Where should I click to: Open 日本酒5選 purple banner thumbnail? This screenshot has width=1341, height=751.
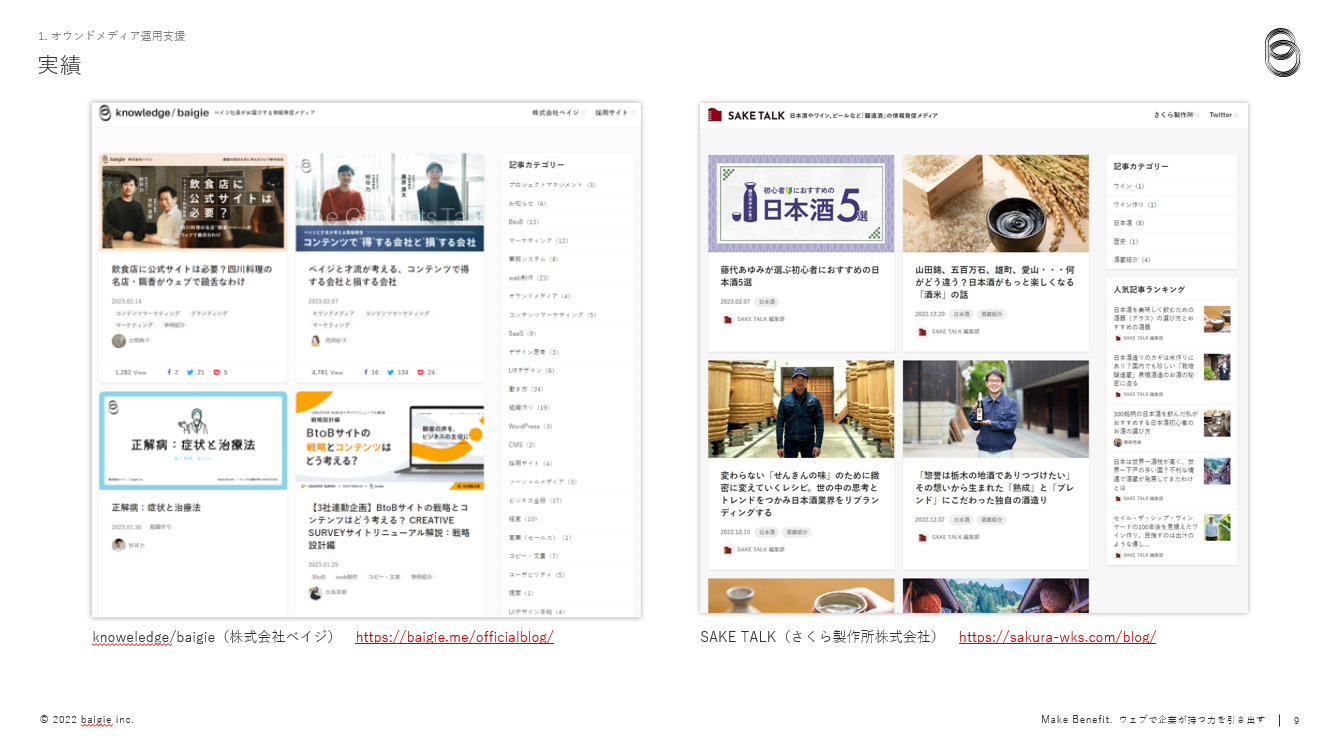pyautogui.click(x=801, y=203)
